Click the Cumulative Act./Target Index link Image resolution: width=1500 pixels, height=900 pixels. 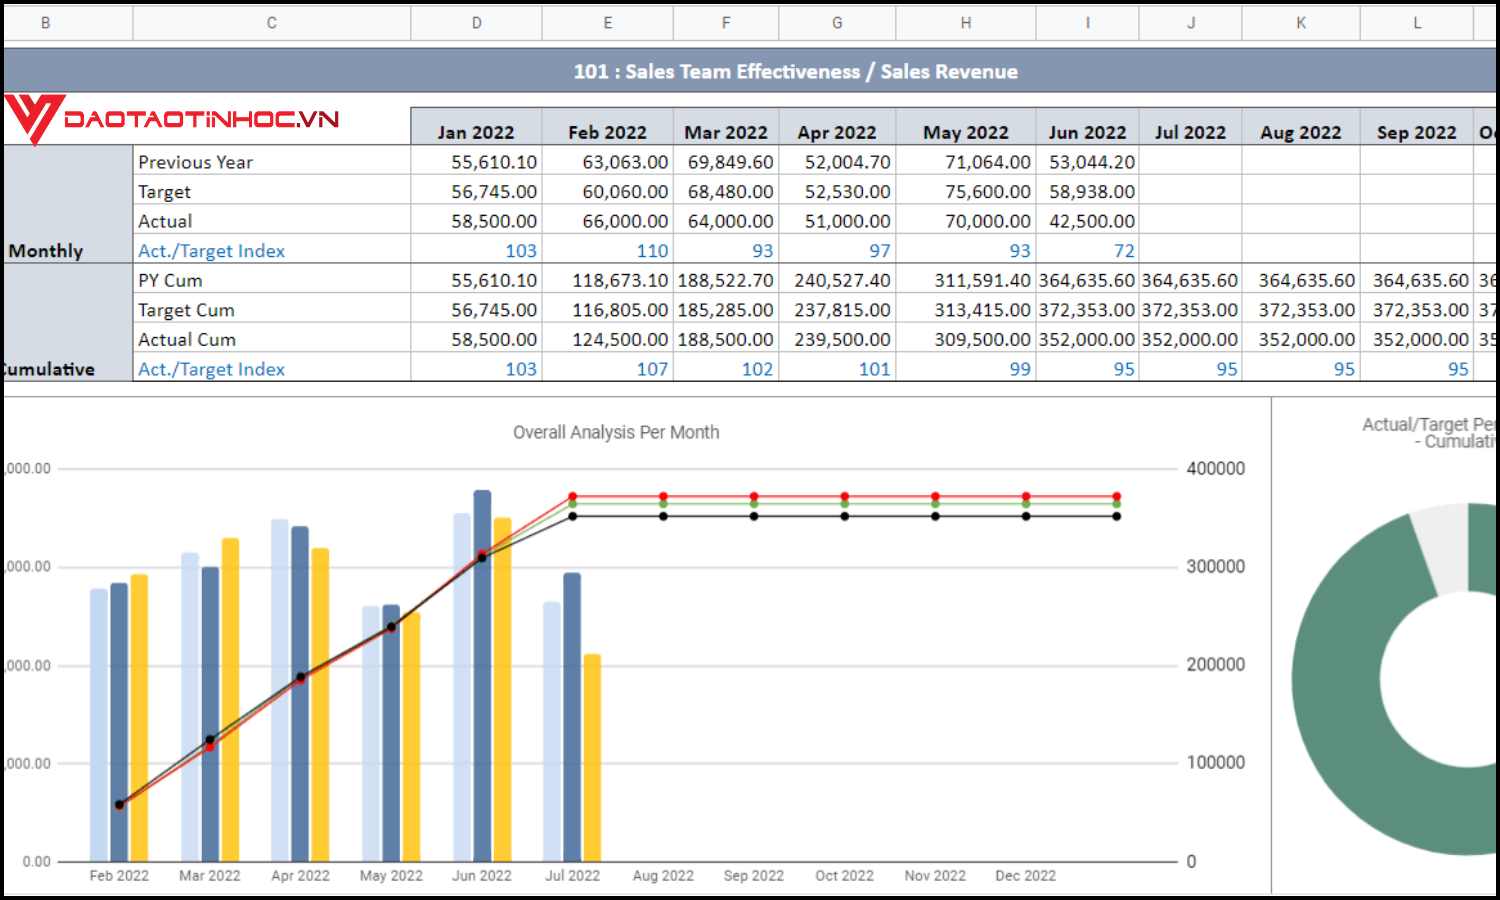211,369
